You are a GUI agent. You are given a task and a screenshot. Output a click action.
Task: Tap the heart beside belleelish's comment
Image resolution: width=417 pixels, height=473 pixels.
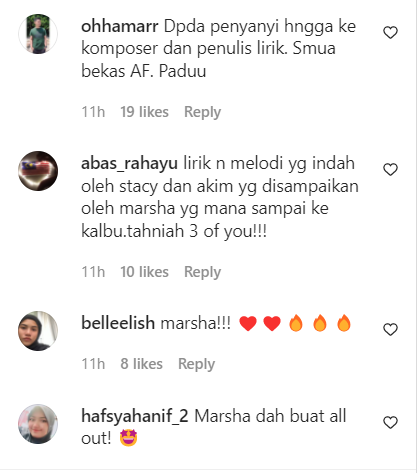pos(390,329)
